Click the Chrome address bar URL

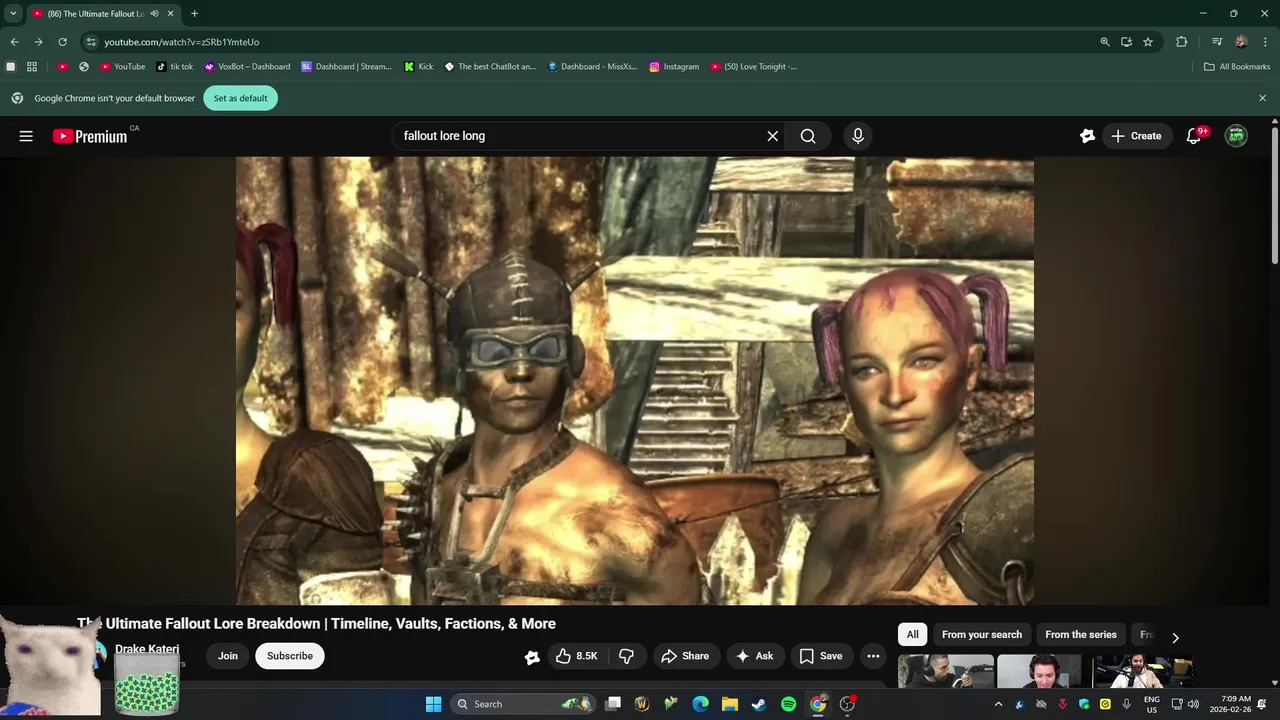[181, 42]
